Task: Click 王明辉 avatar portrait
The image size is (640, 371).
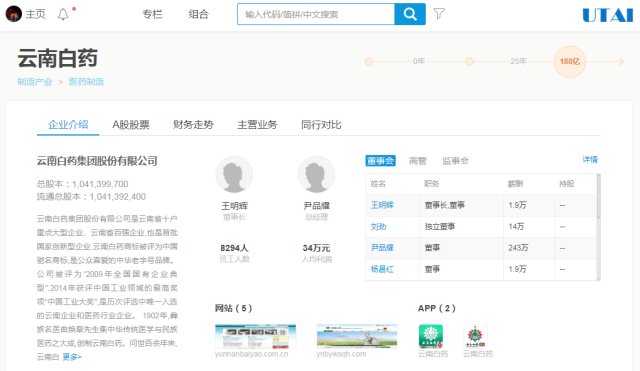Action: (234, 175)
